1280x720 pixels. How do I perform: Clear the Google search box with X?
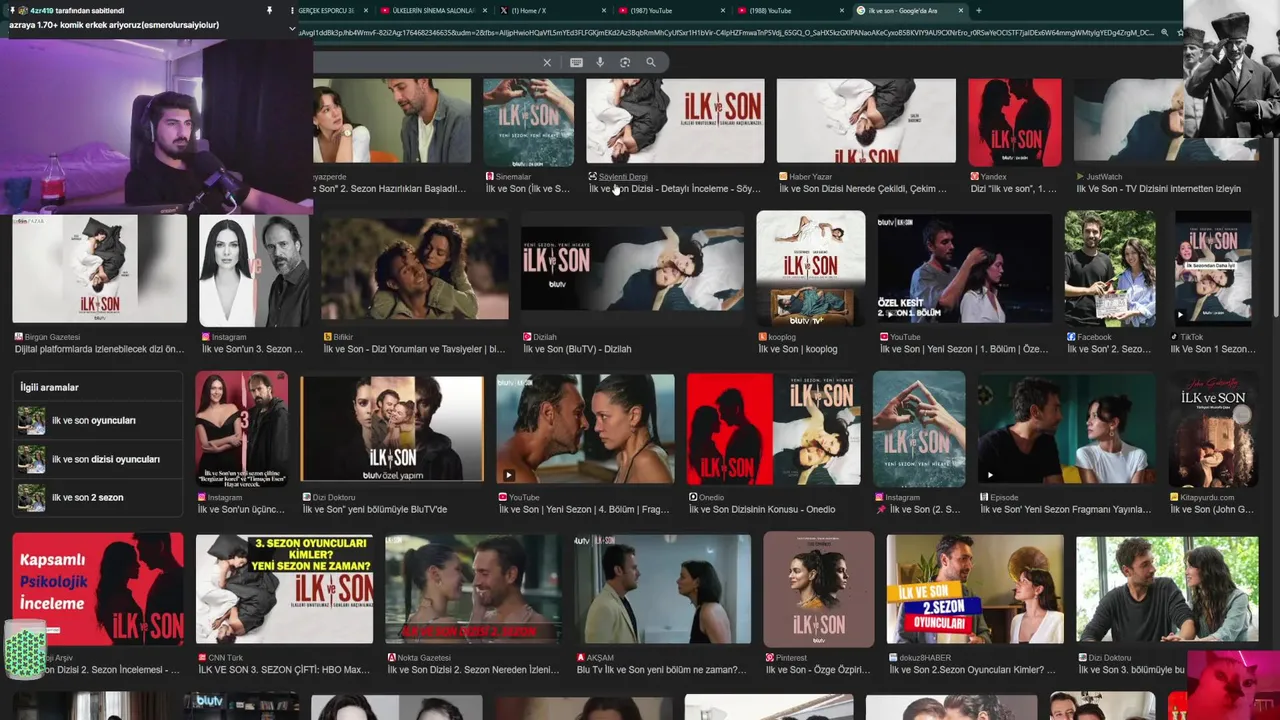point(547,62)
